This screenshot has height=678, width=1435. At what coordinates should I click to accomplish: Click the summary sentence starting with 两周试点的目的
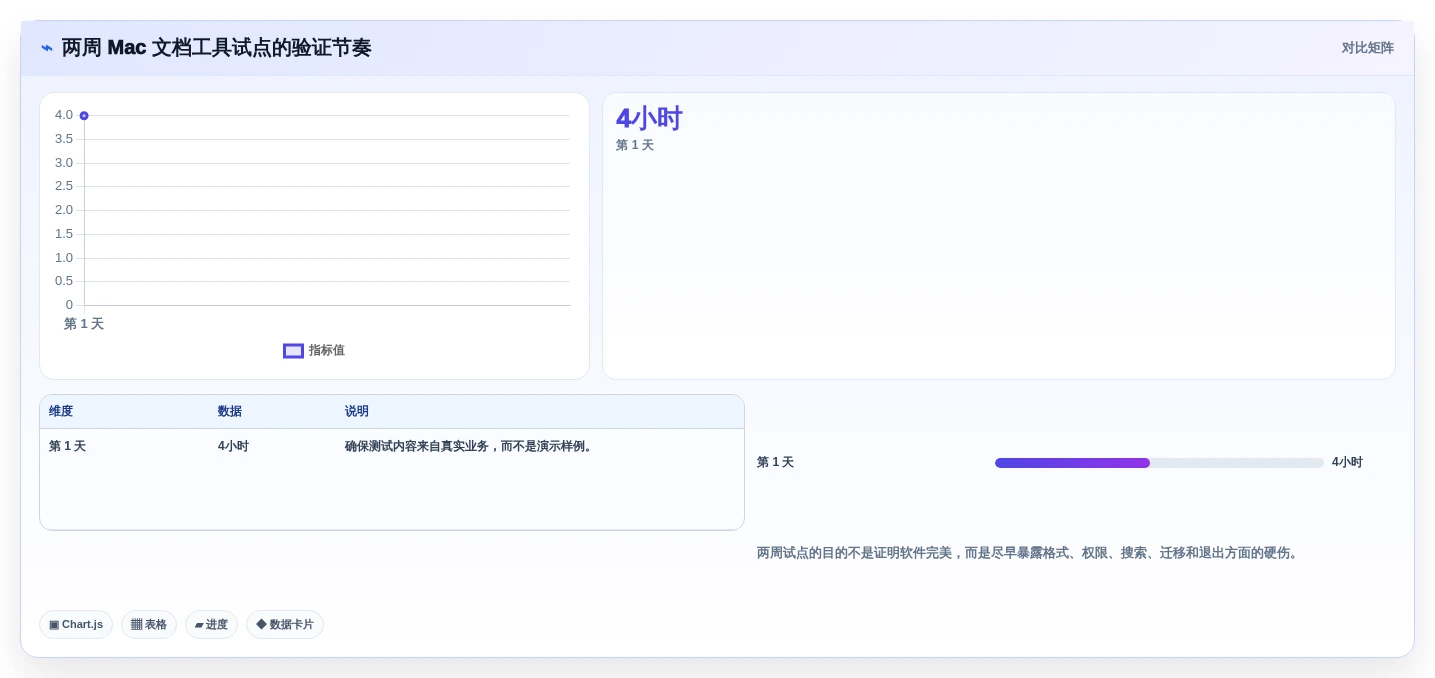pyautogui.click(x=1029, y=553)
